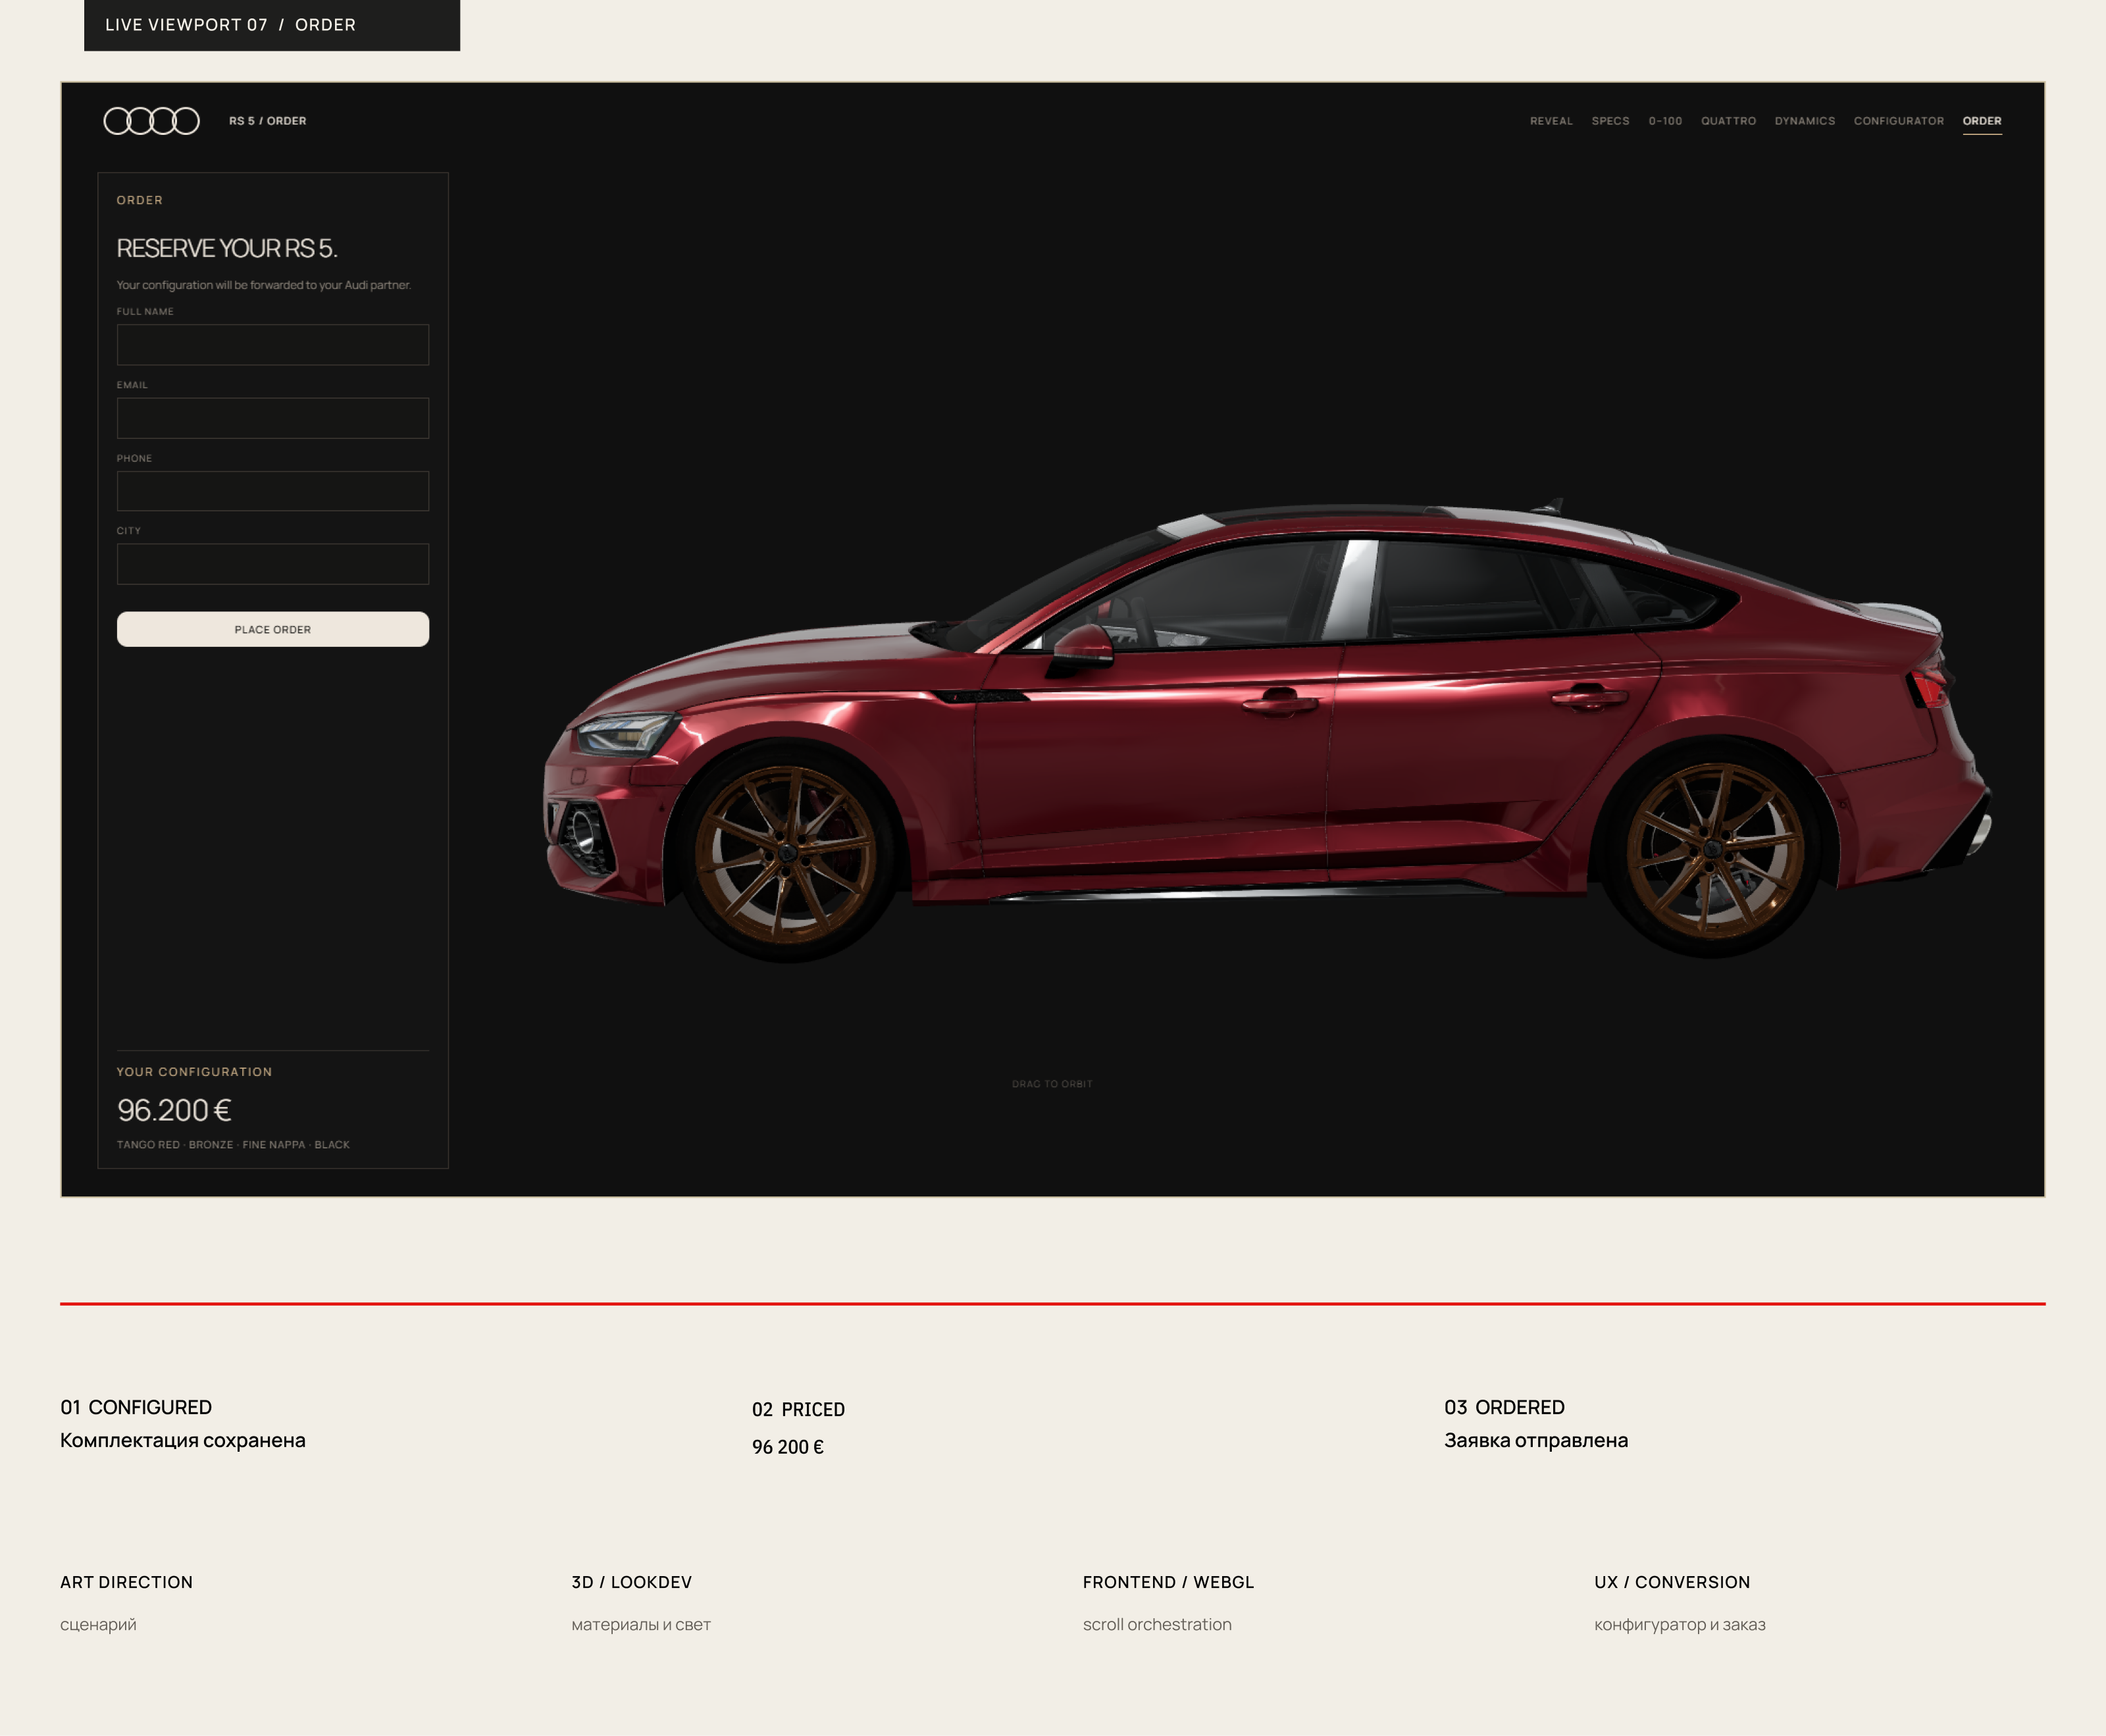The height and width of the screenshot is (1736, 2106).
Task: Click the '96 200 €' priced value
Action: click(x=788, y=1447)
